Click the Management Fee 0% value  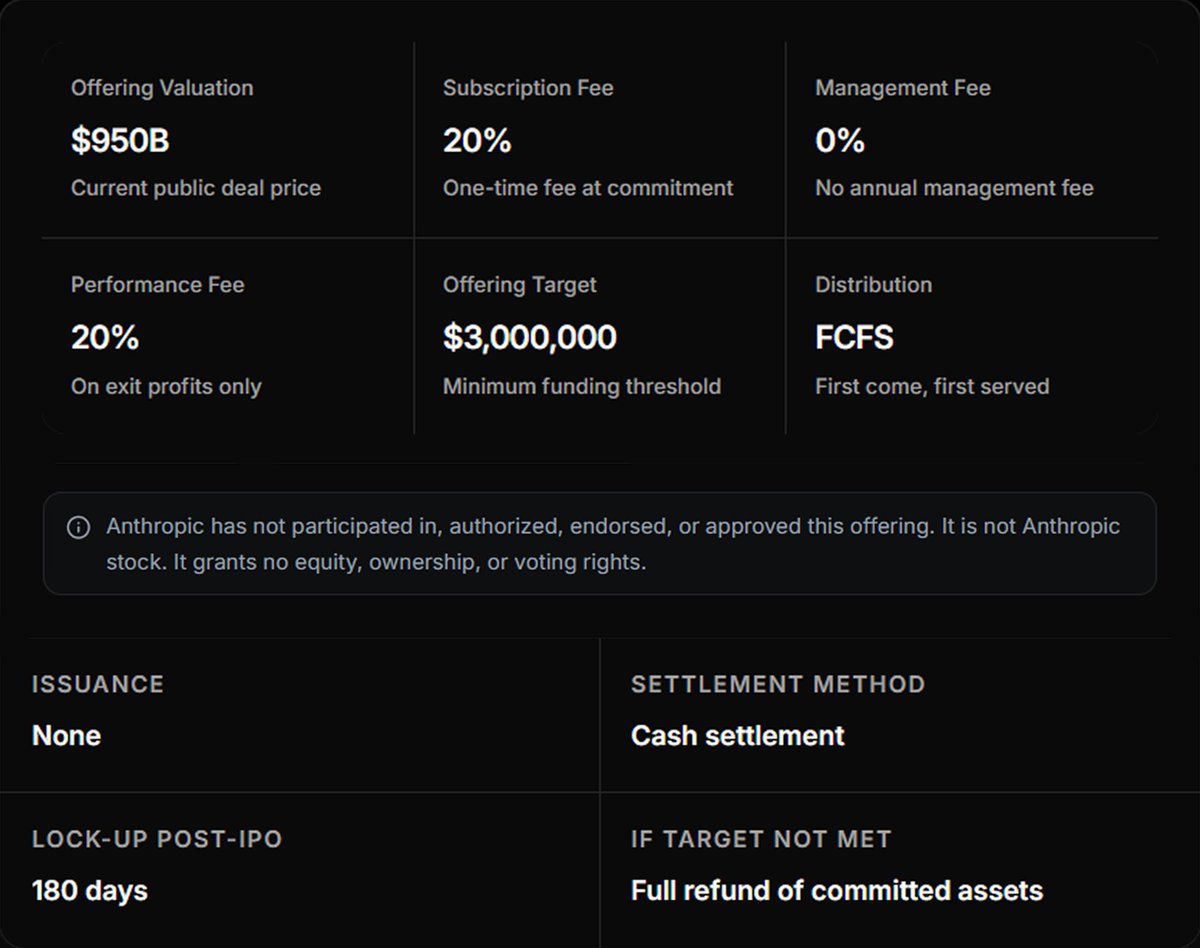[840, 141]
